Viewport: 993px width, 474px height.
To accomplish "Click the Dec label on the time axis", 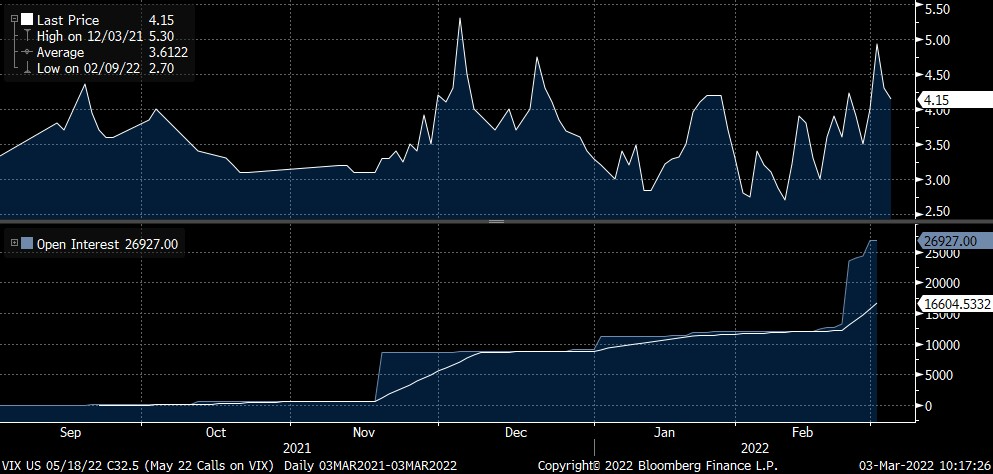I will pyautogui.click(x=516, y=433).
